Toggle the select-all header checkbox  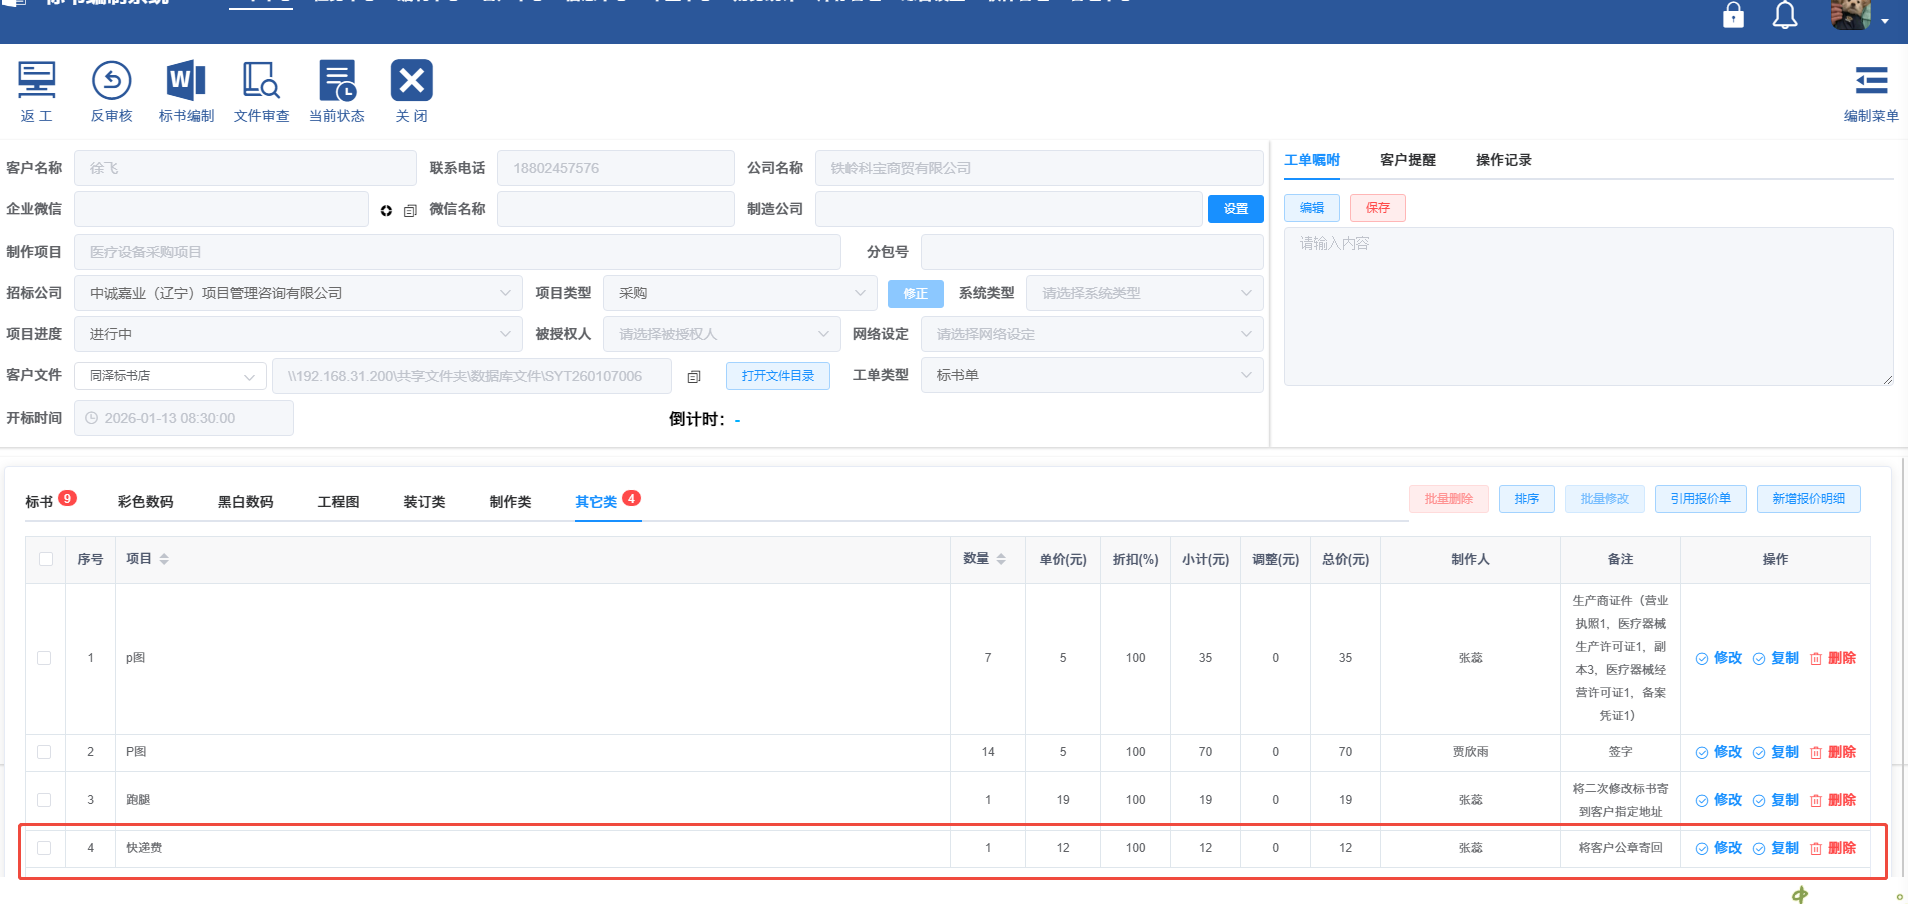click(46, 559)
